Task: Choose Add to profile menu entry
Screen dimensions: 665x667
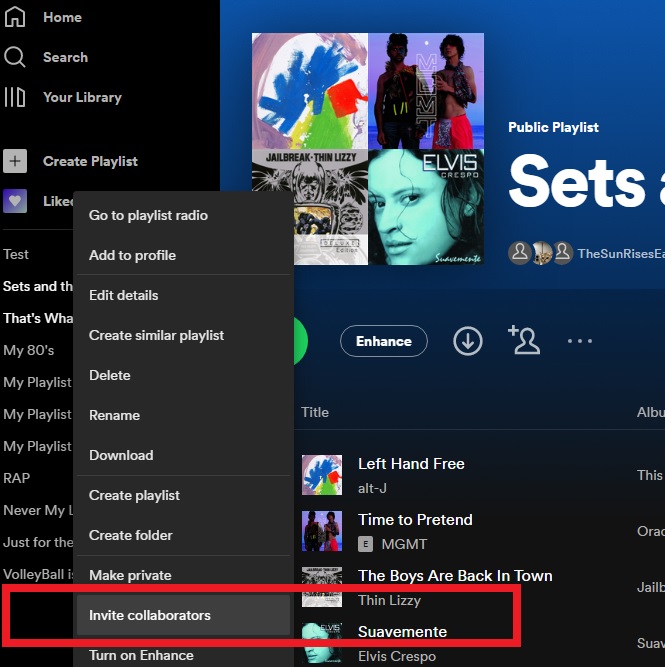Action: pos(183,255)
